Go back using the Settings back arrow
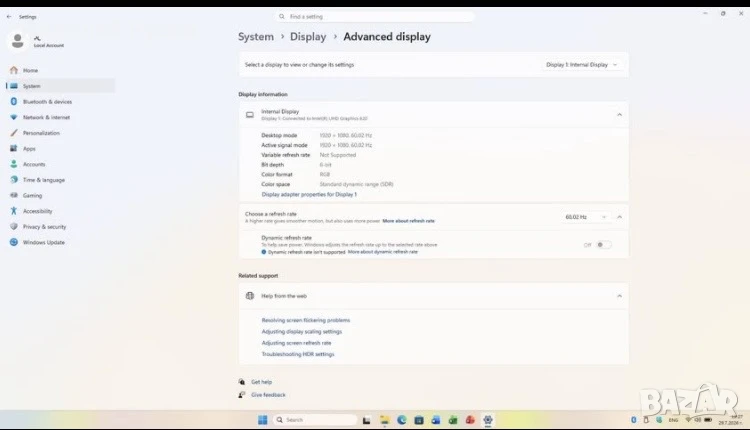Screen dimensions: 750x430 (x=9, y=17)
